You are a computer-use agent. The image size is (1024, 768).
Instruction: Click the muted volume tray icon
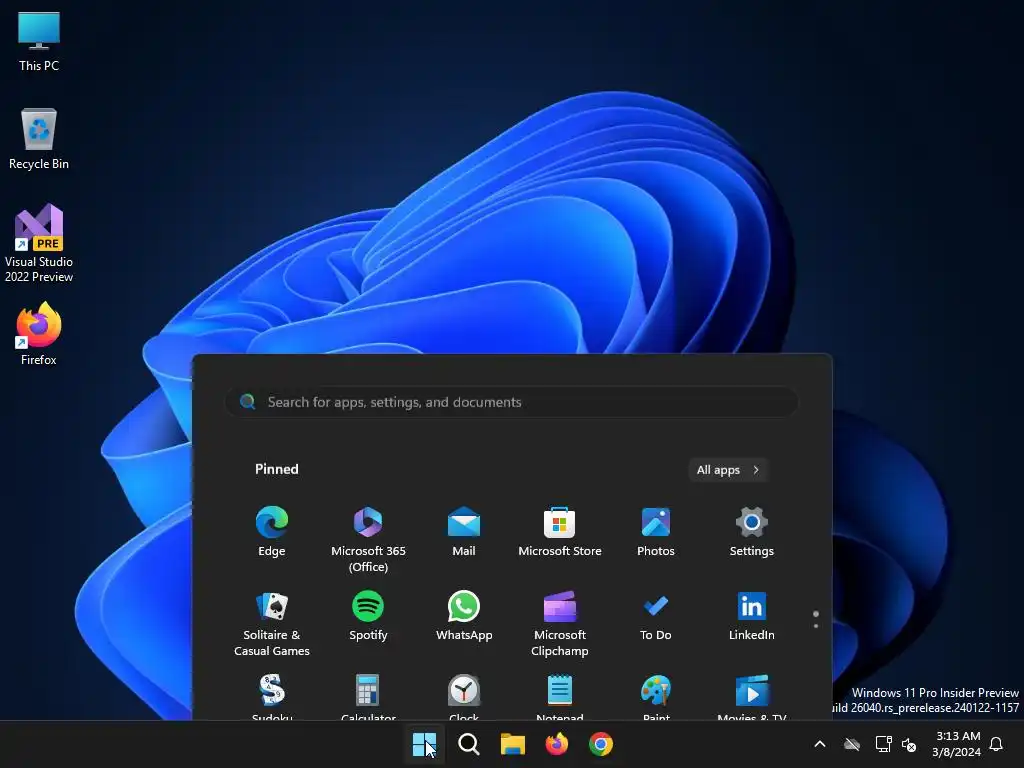point(909,744)
